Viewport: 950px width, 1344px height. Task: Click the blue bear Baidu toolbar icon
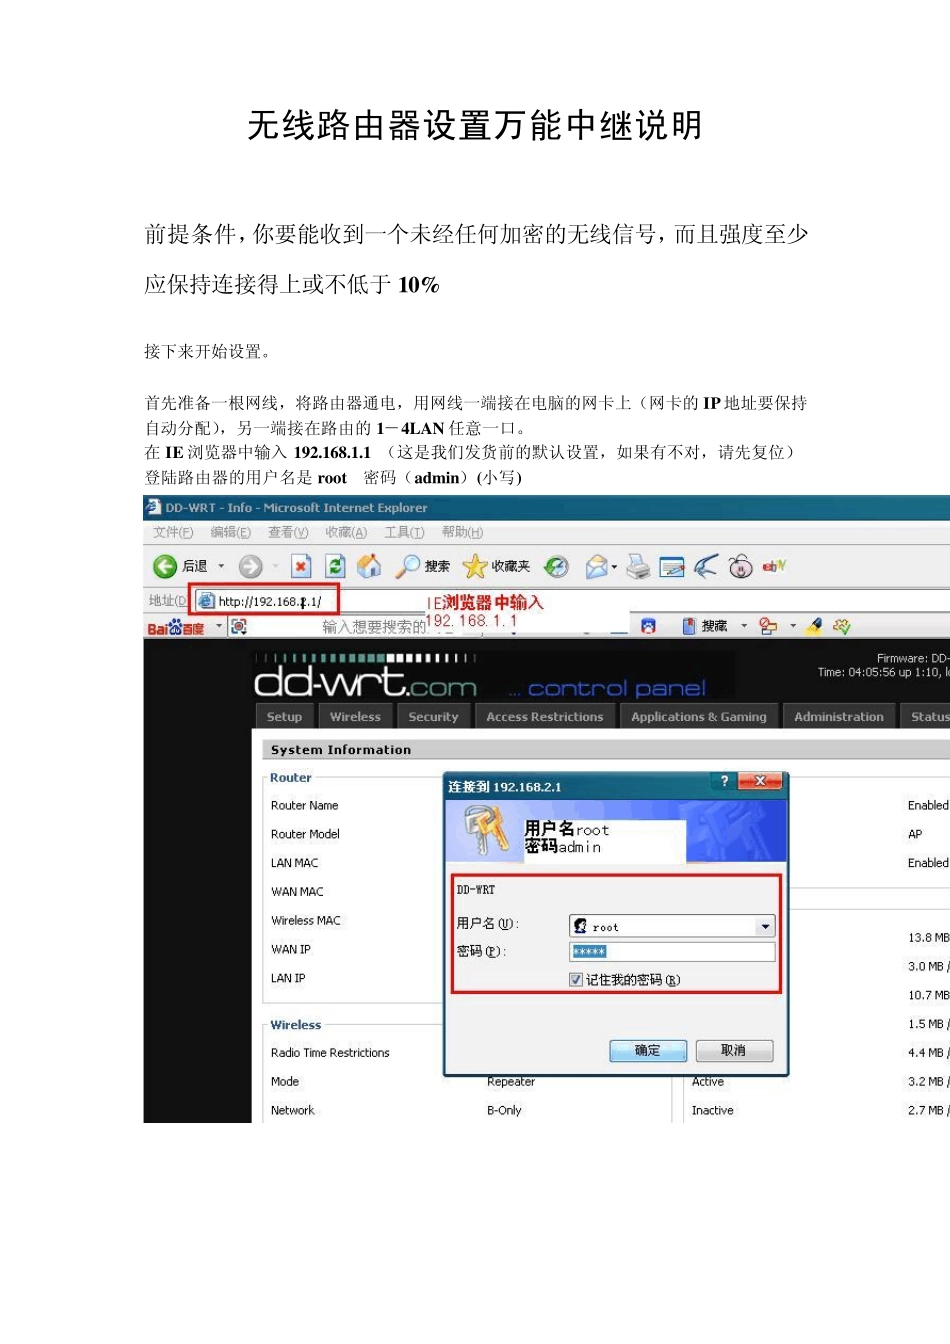pyautogui.click(x=648, y=627)
